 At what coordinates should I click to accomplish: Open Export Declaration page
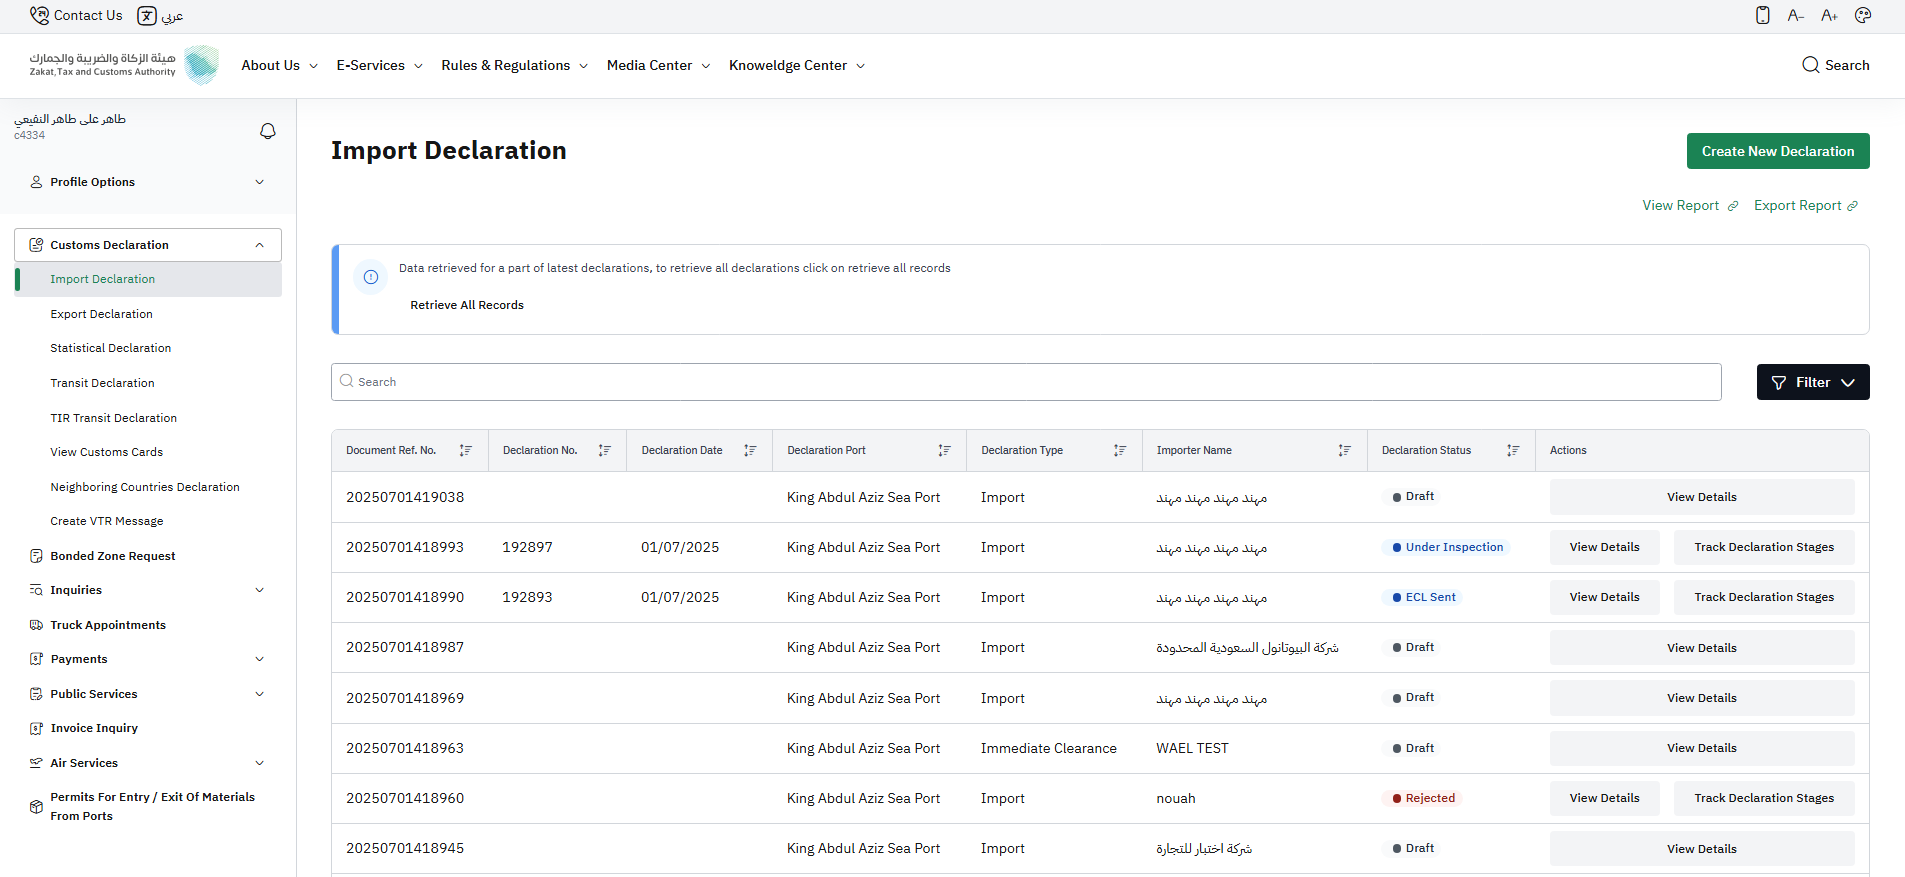click(x=102, y=314)
